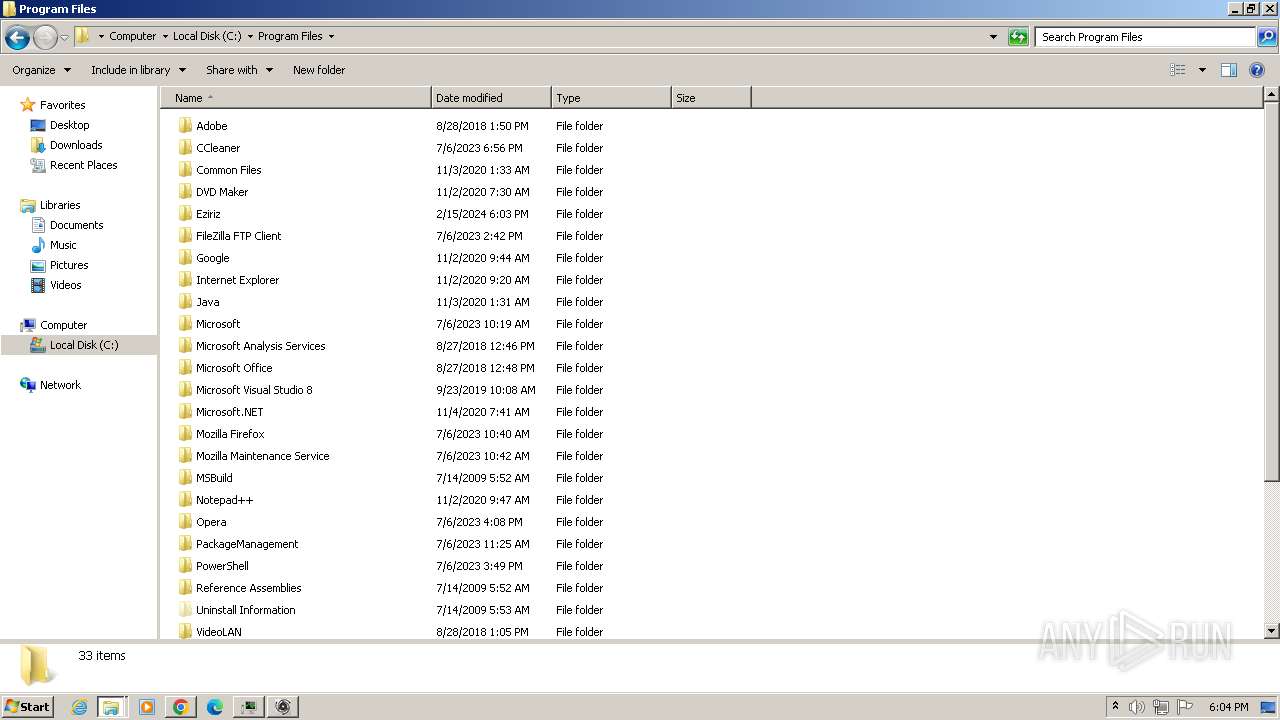Launch Chrome from taskbar
Screen dimensions: 1280x720
[x=181, y=707]
